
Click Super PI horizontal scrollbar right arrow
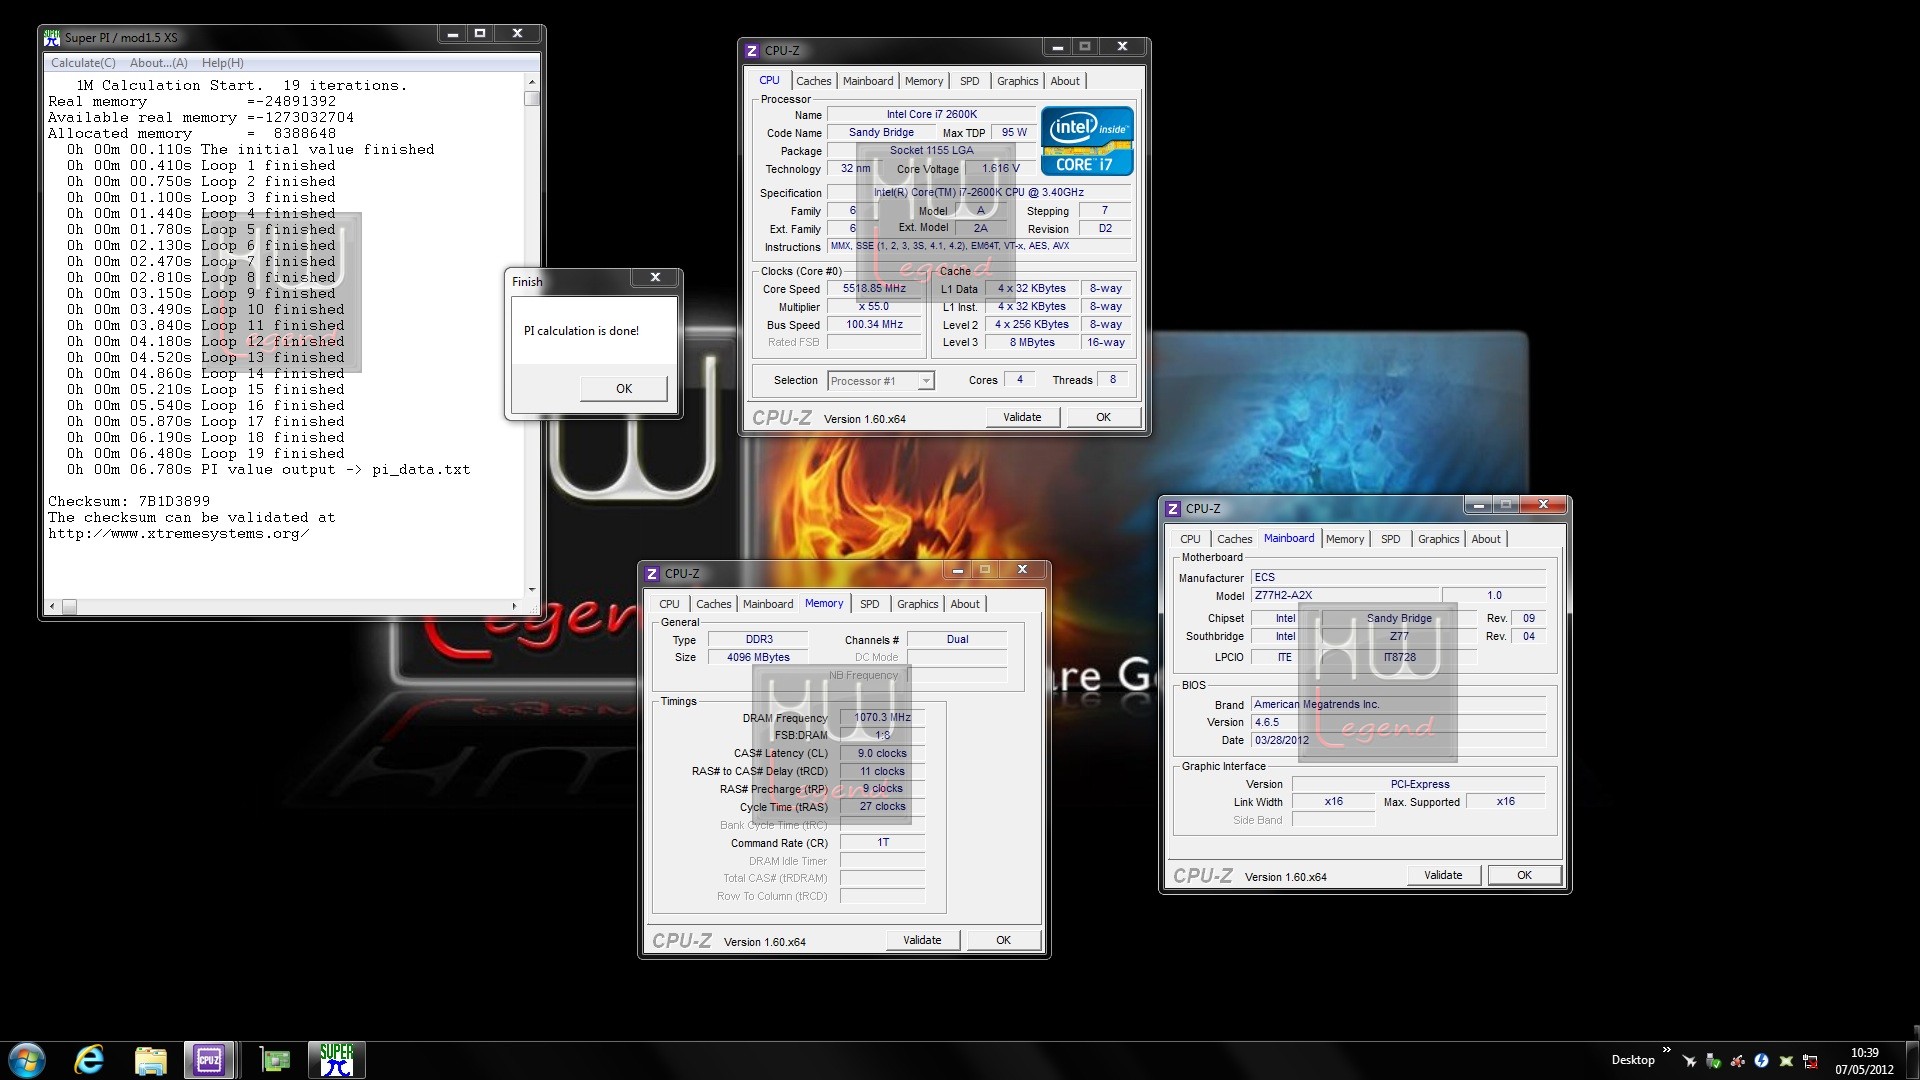[x=515, y=607]
